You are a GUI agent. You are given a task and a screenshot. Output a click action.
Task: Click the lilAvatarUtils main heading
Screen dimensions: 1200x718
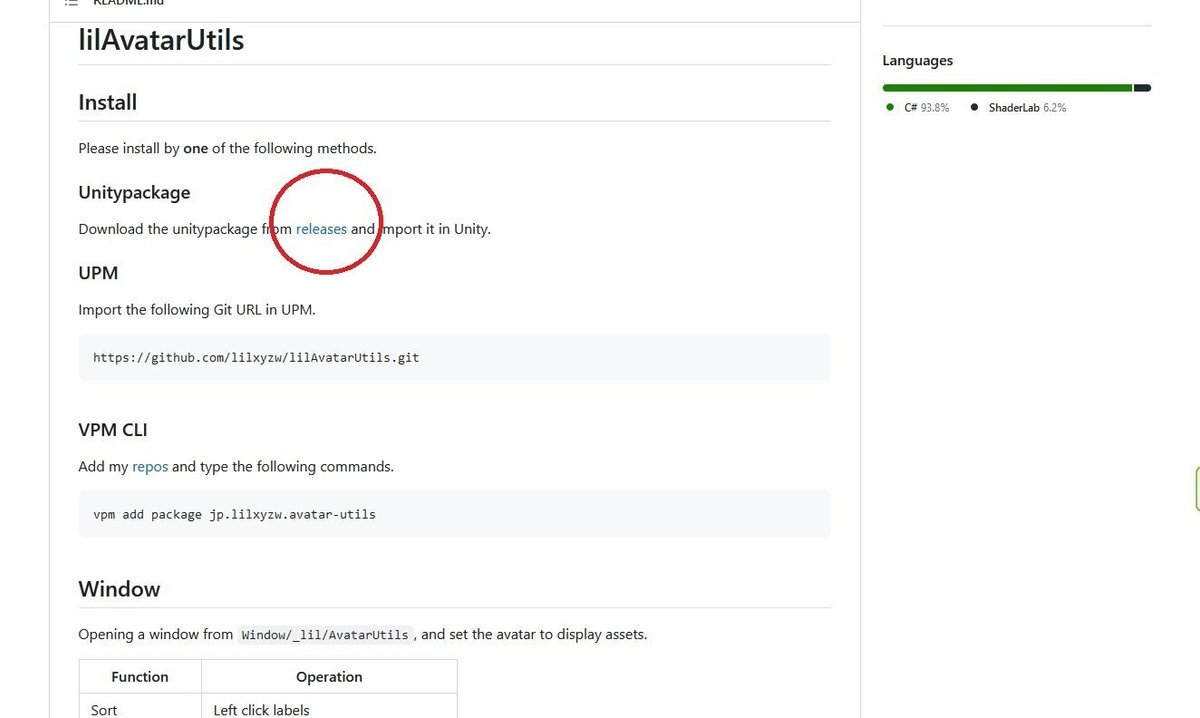pyautogui.click(x=161, y=40)
